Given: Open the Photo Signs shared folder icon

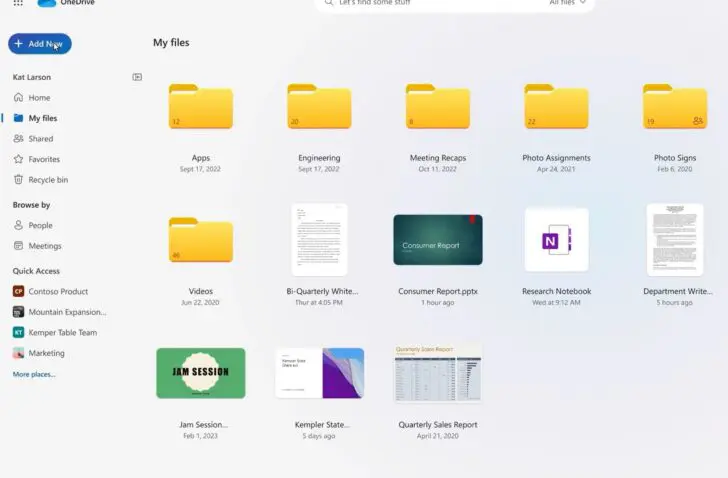Looking at the screenshot, I should pos(675,106).
